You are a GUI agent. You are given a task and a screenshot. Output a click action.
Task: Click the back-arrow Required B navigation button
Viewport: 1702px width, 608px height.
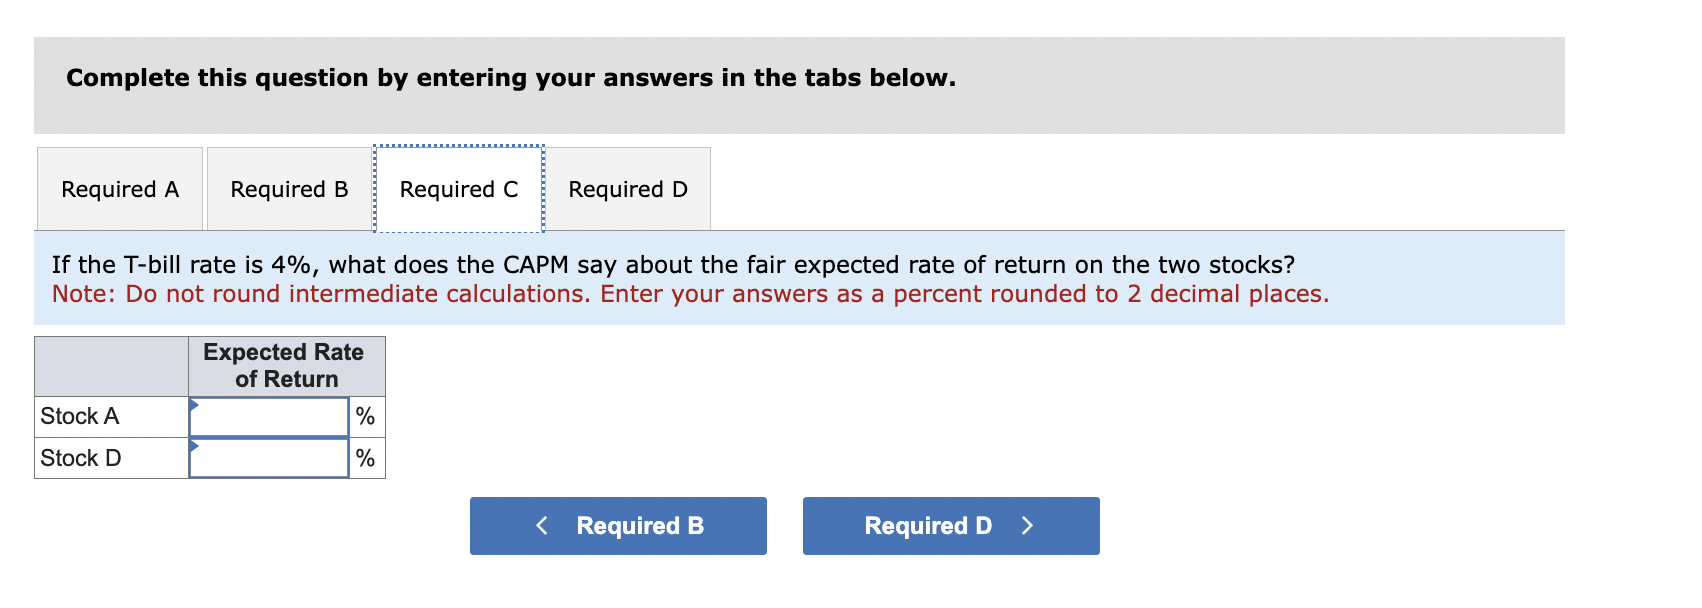(617, 525)
